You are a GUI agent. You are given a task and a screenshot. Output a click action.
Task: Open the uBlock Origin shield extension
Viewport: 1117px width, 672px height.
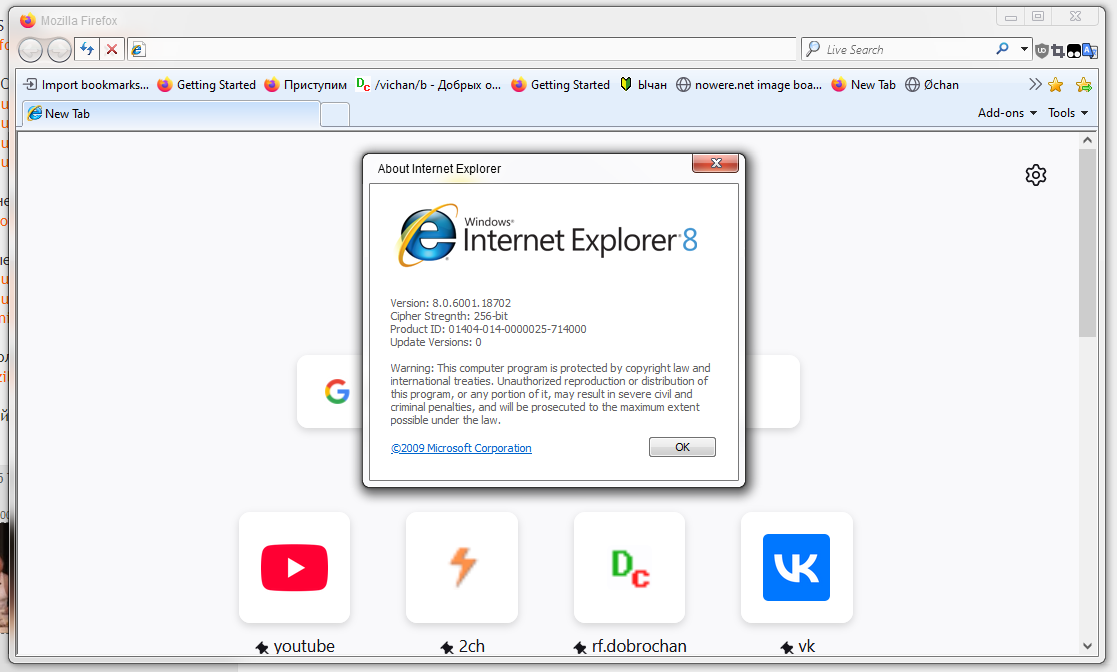(1041, 50)
